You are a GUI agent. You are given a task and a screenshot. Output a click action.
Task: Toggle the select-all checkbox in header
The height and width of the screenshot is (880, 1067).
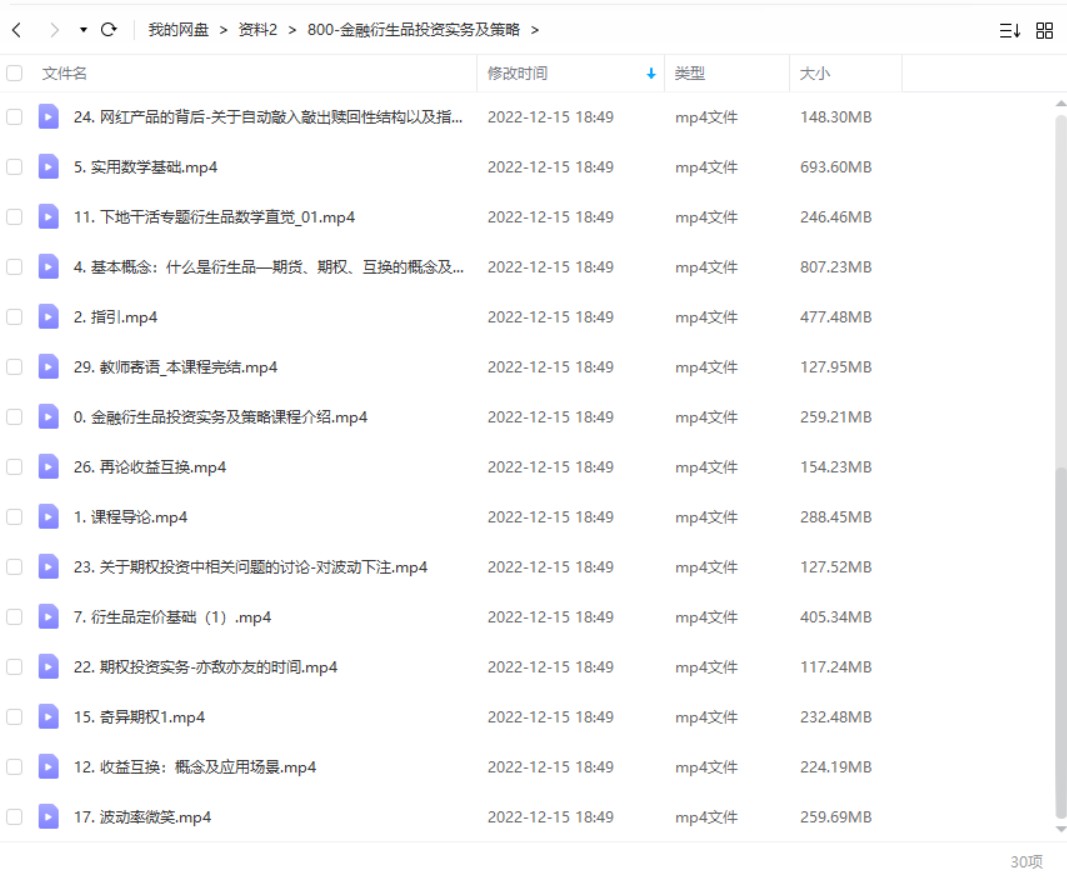14,73
